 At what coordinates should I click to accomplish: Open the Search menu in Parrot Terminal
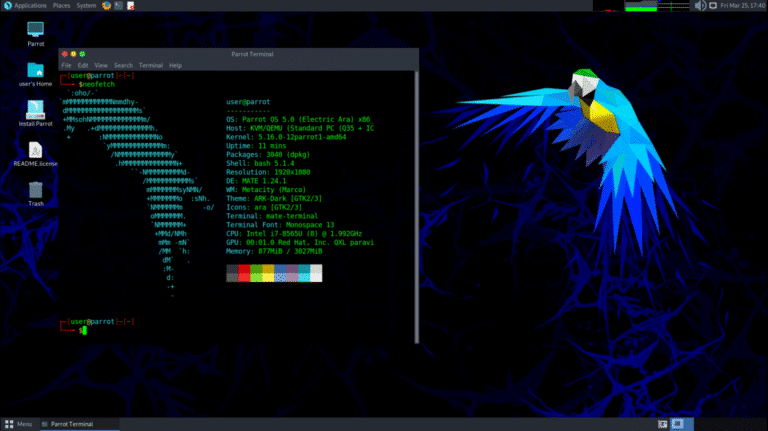click(123, 65)
